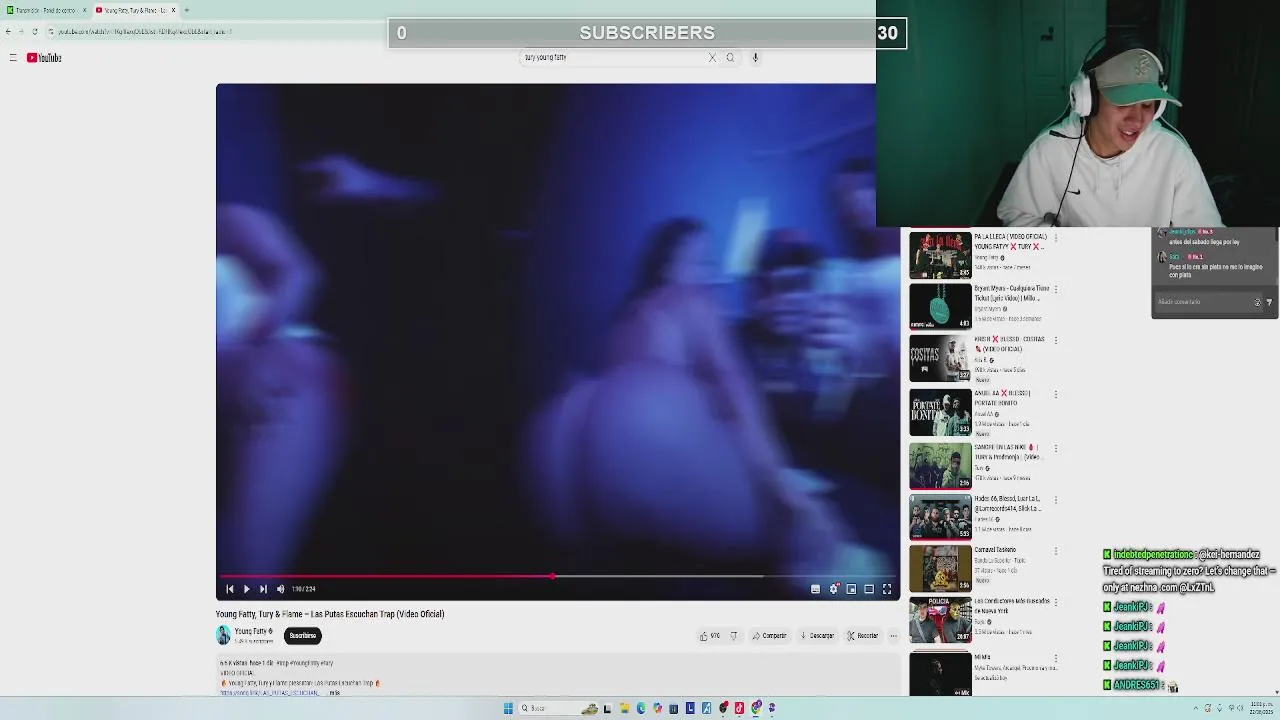The image size is (1280, 720).
Task: Play the paused video
Action: click(x=246, y=589)
